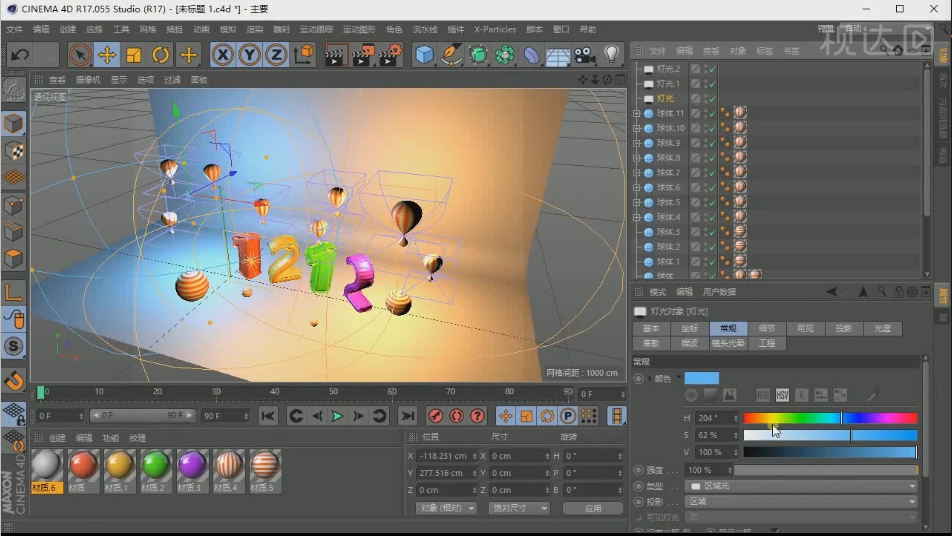Image resolution: width=952 pixels, height=536 pixels.
Task: Toggle the X axis lock
Action: tap(223, 55)
